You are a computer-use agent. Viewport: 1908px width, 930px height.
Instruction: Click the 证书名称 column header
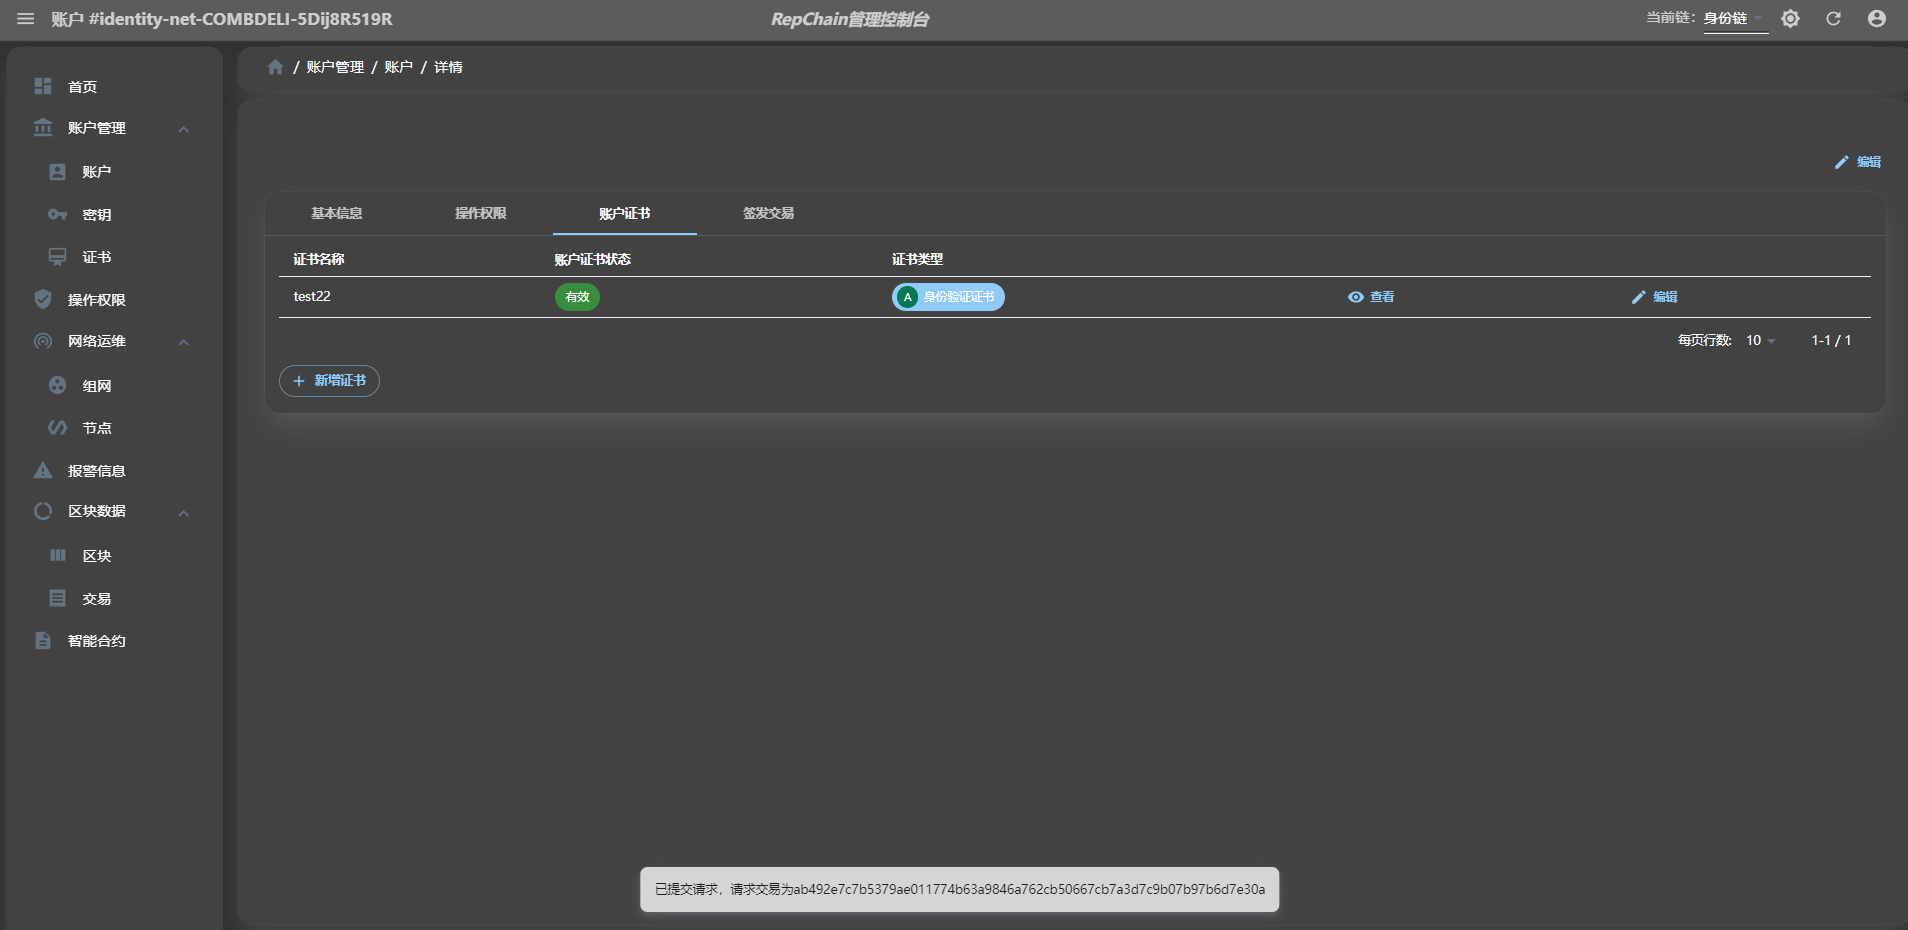(x=319, y=259)
